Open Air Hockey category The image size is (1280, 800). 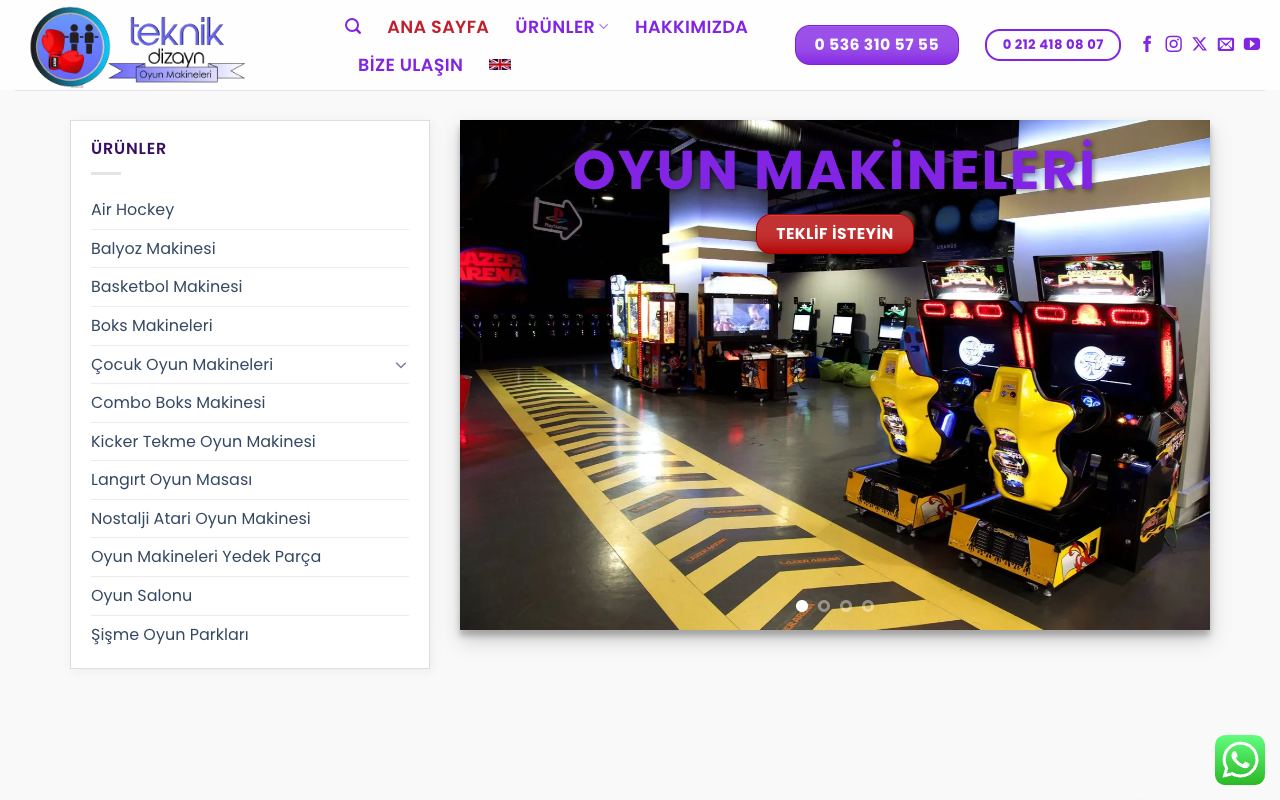point(132,210)
